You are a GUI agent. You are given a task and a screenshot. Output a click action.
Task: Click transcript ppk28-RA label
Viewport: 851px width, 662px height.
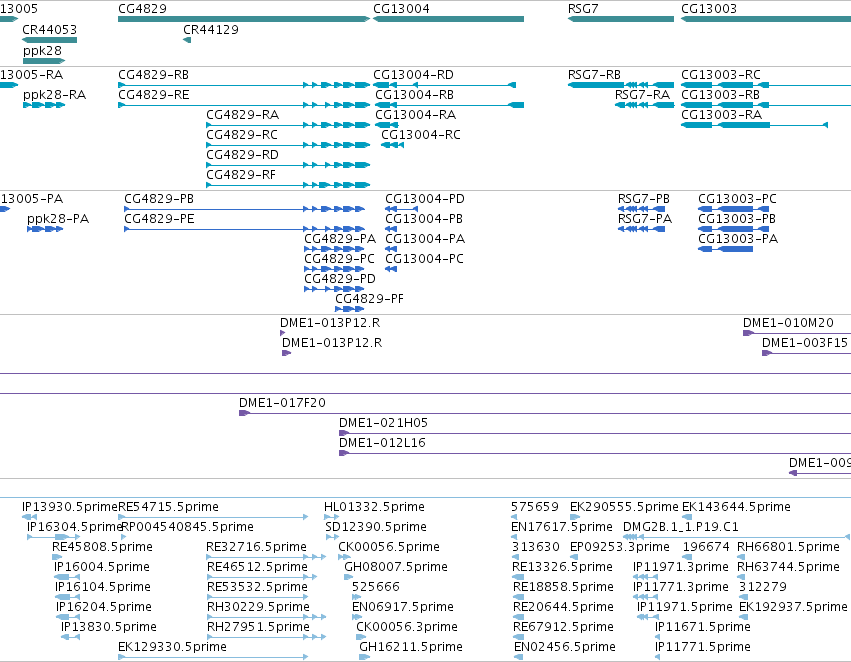(x=54, y=94)
